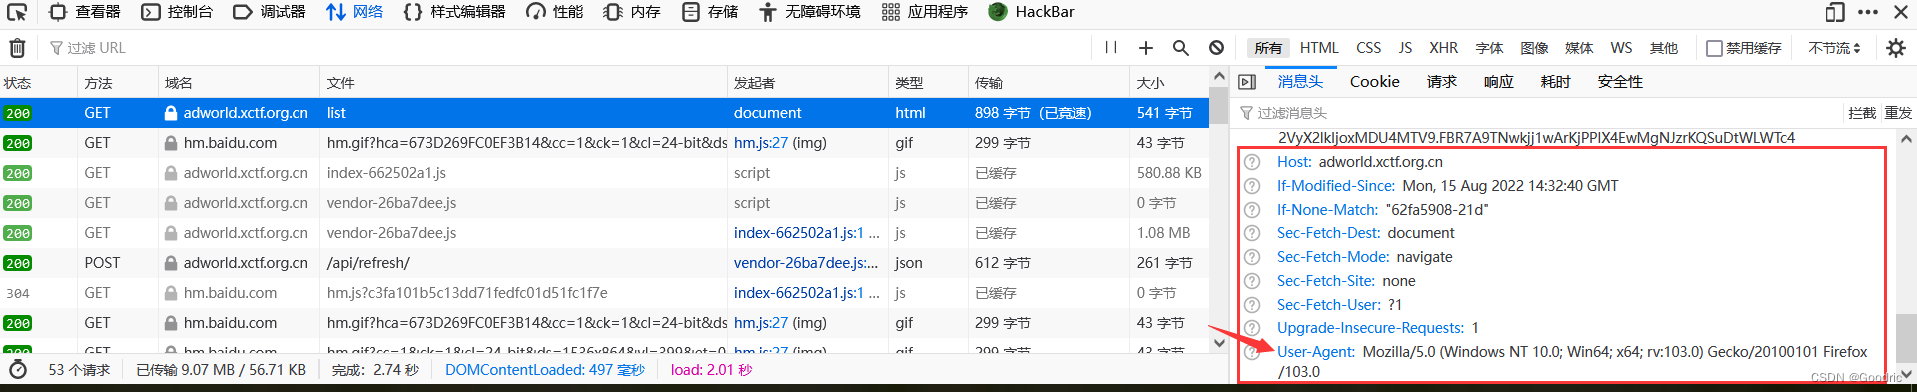Screen dimensions: 1917x392
Task: Select the index-662502a1.js script request
Action: pos(604,173)
